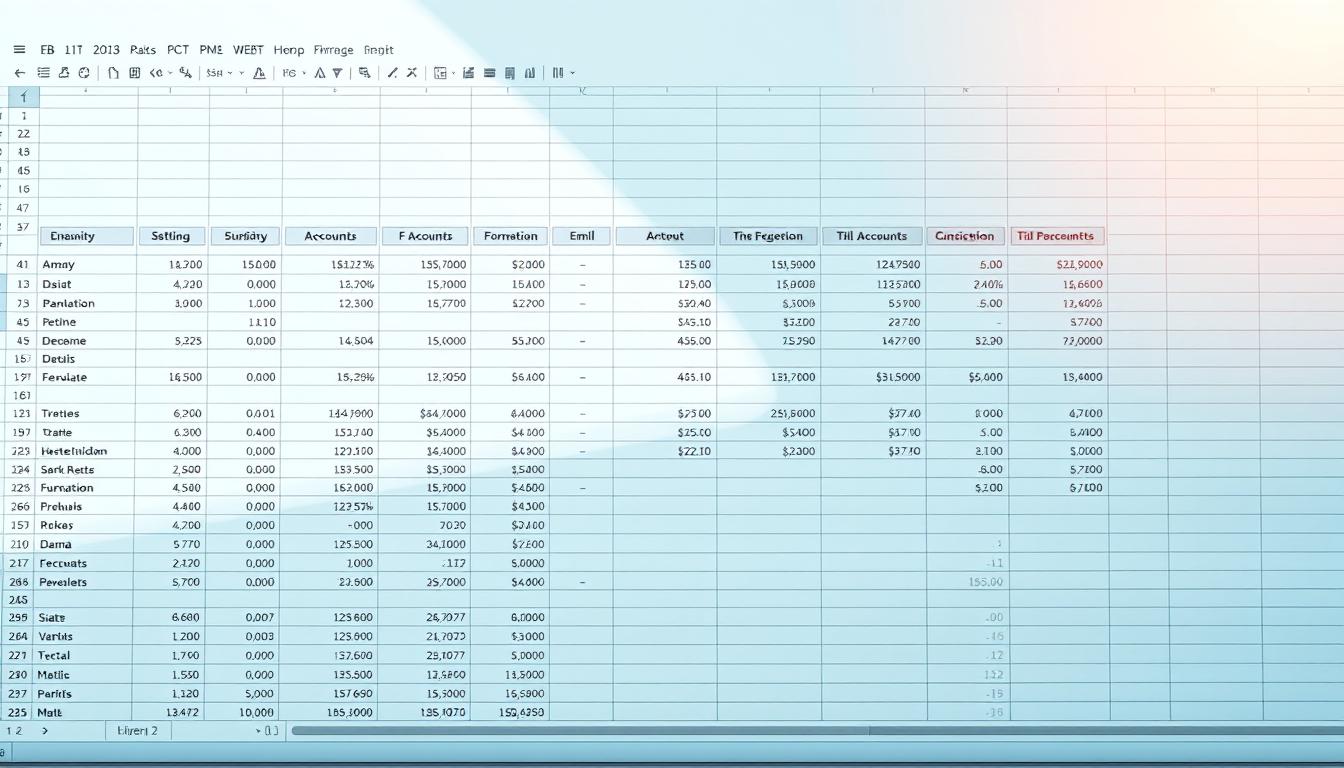
Task: Select the Fervlate row label cell
Action: click(x=86, y=377)
